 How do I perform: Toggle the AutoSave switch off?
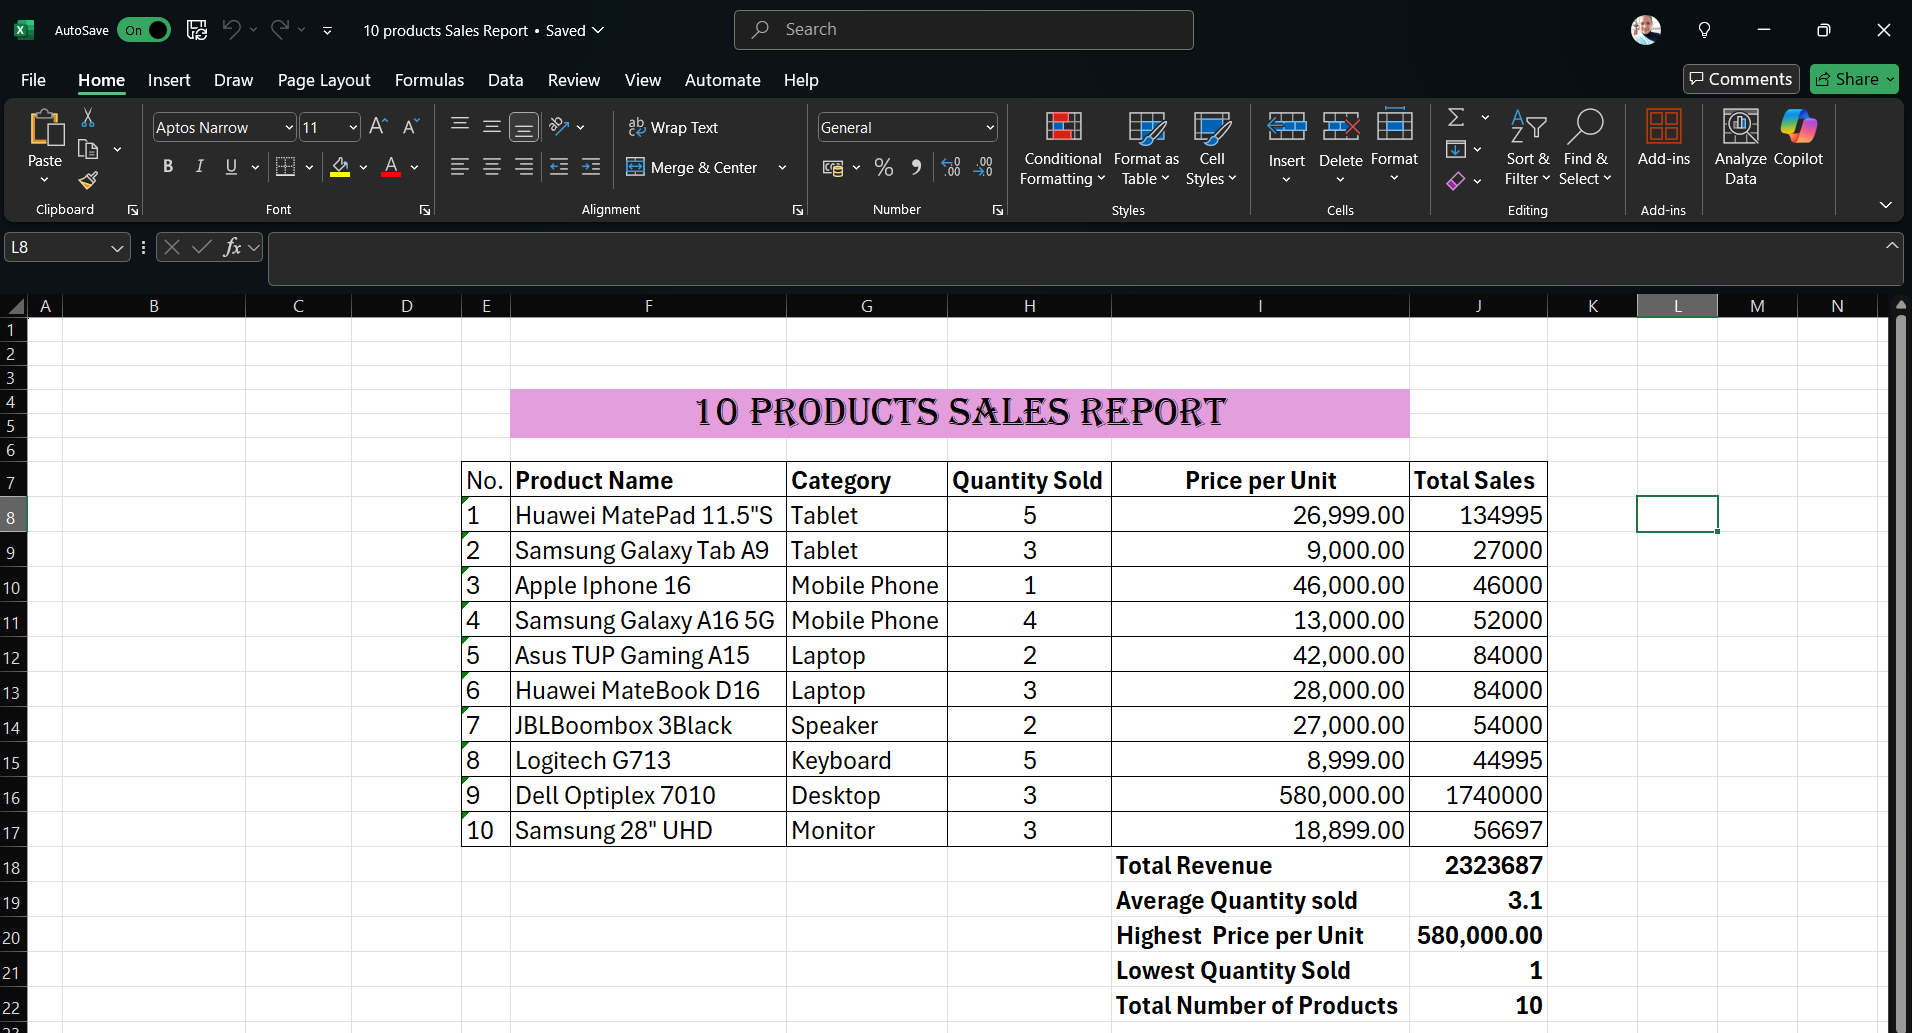coord(145,30)
